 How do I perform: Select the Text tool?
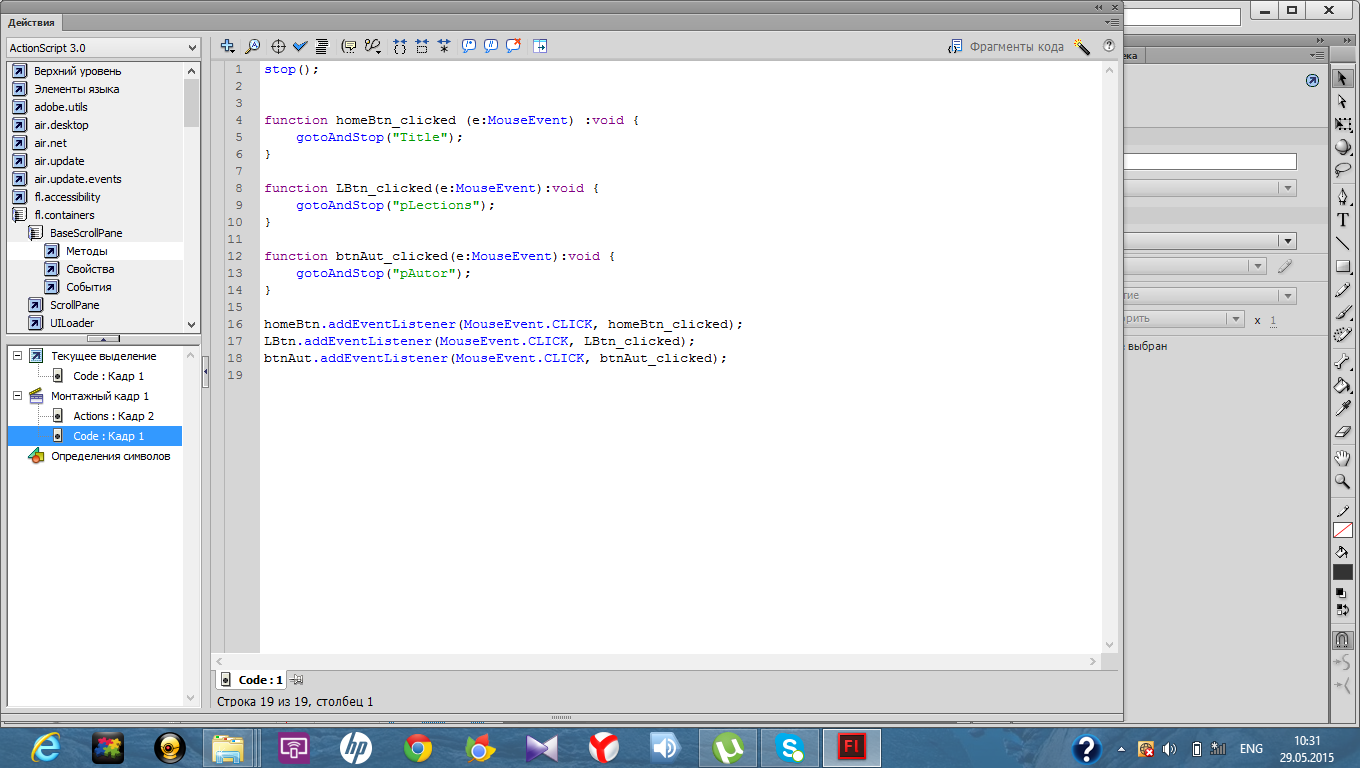(x=1343, y=220)
